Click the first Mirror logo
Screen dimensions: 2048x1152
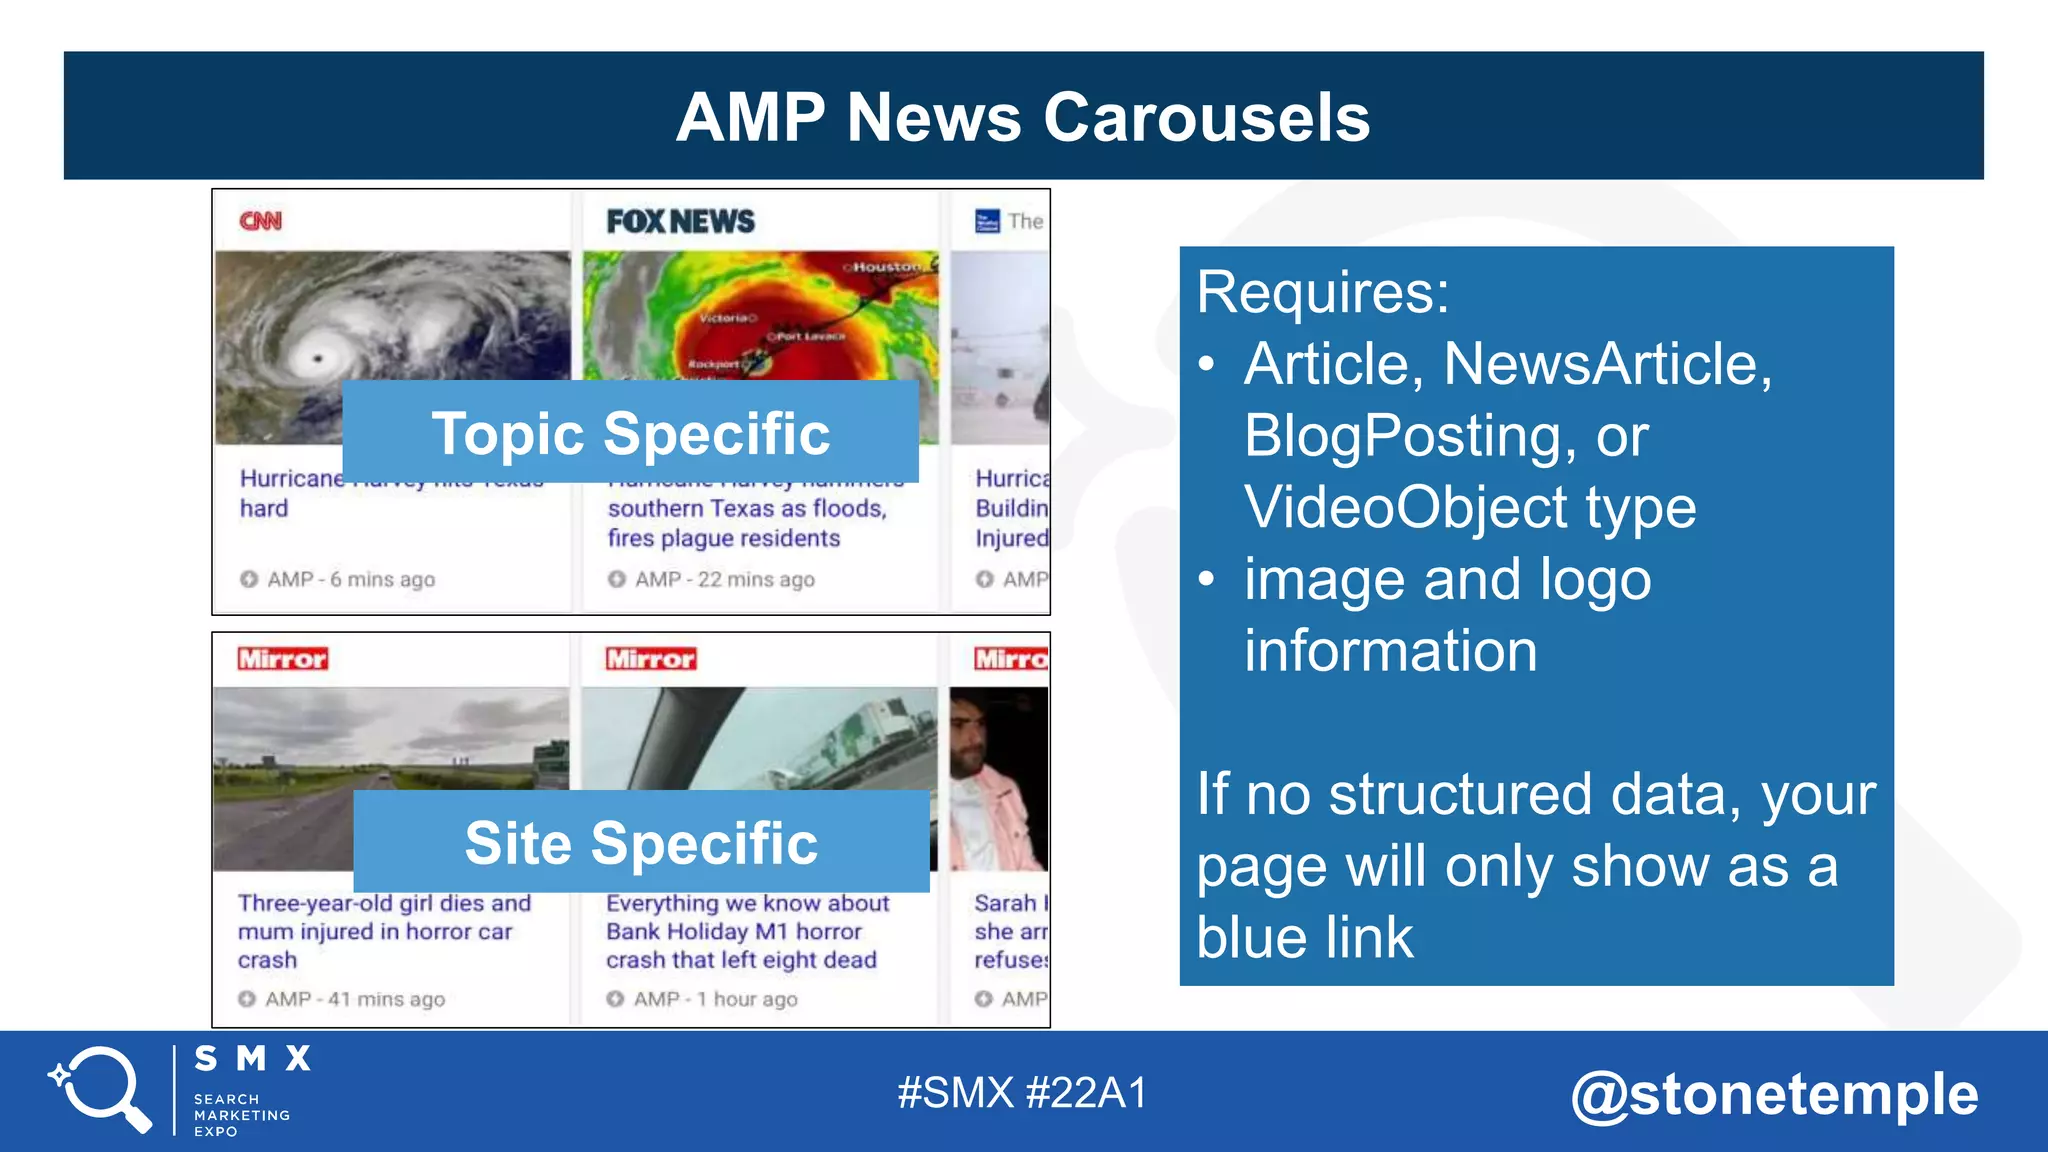tap(283, 659)
